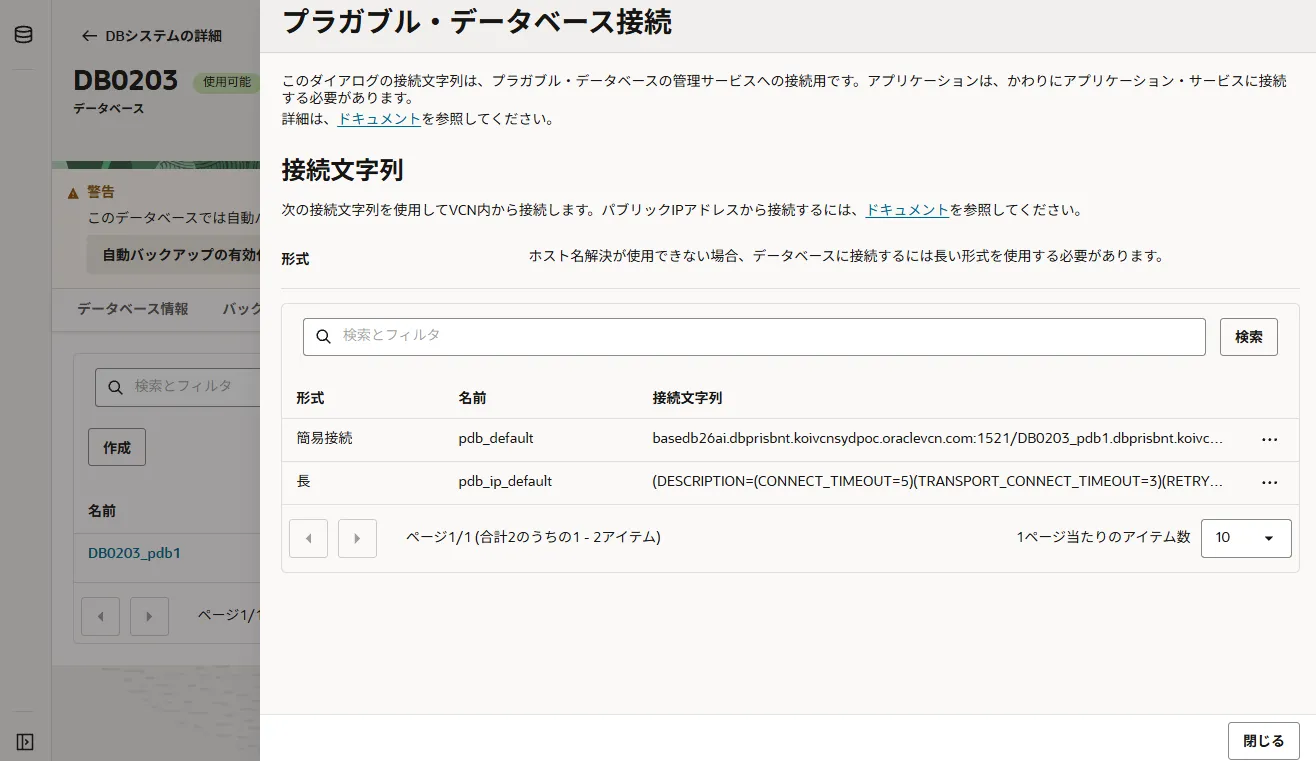Click next page arrow in background PDB list
This screenshot has height=761, width=1316.
pyautogui.click(x=149, y=616)
